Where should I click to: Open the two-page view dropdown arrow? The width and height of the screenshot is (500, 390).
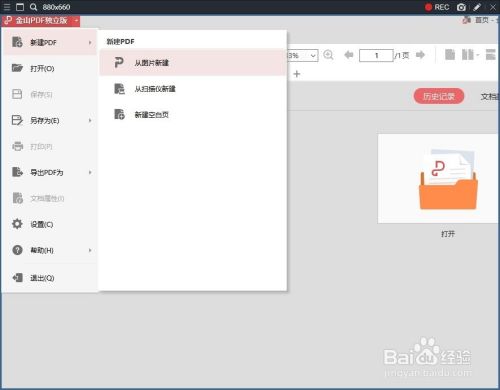tap(477, 55)
